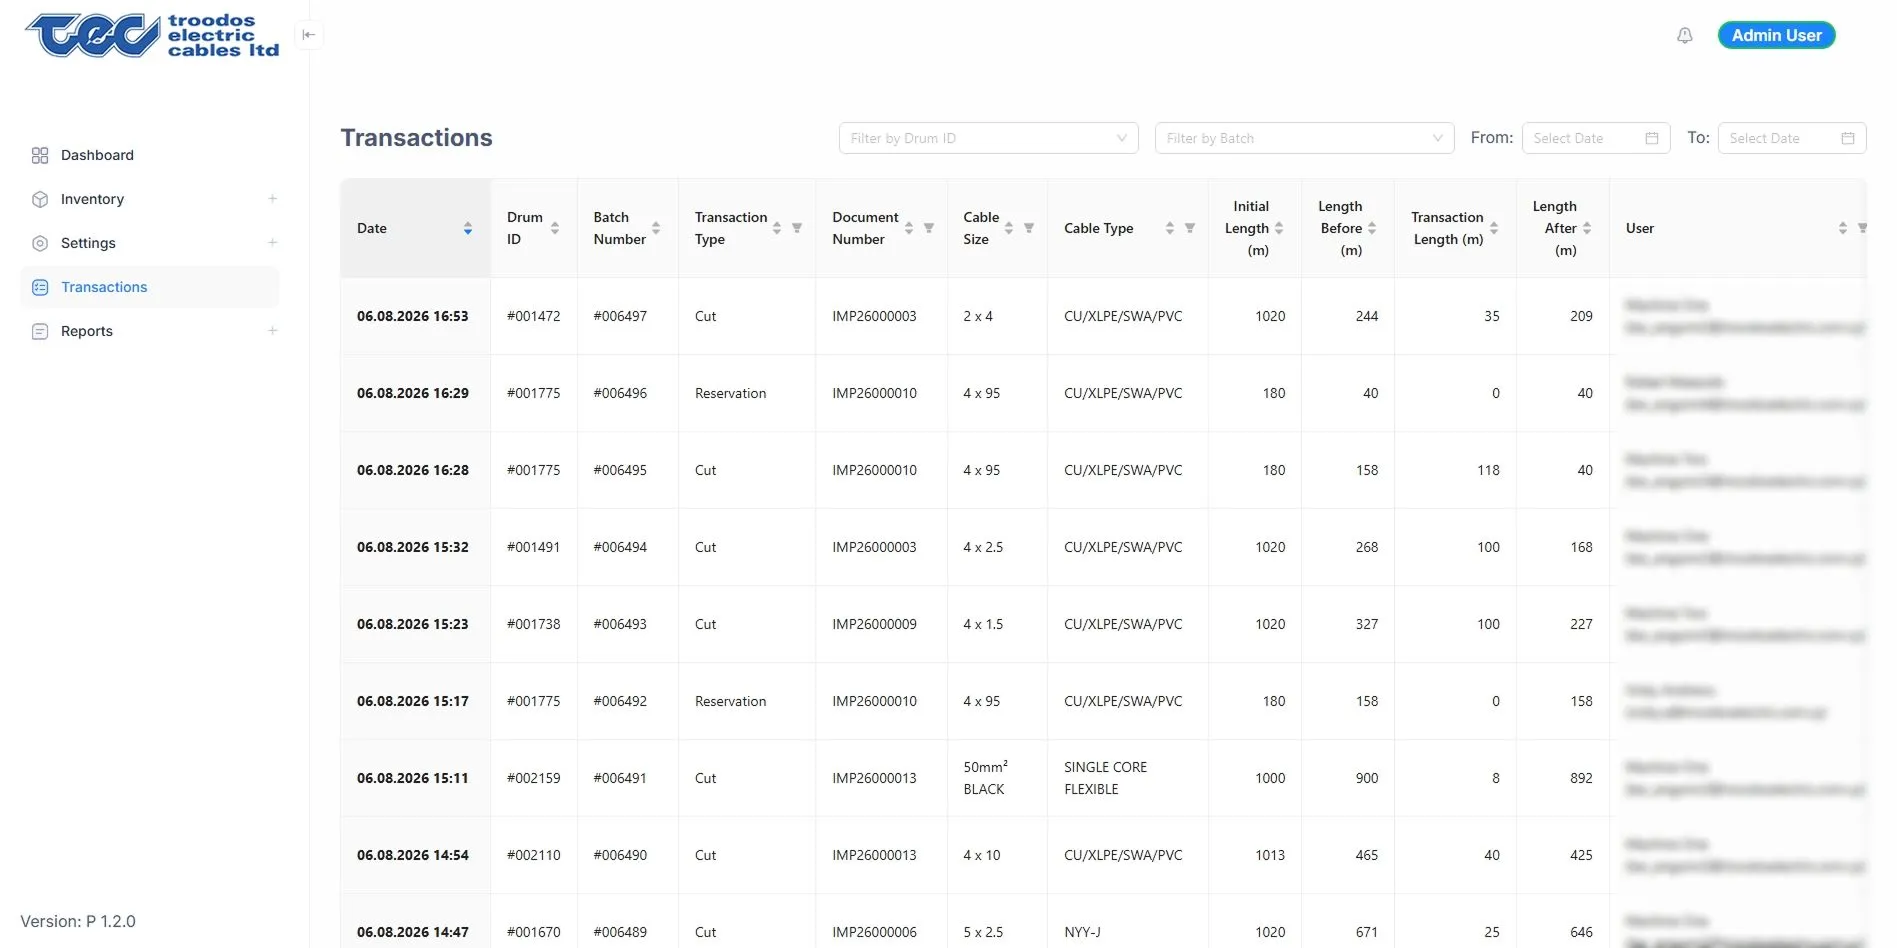
Task: Sort by Length Before column
Action: 1372,228
